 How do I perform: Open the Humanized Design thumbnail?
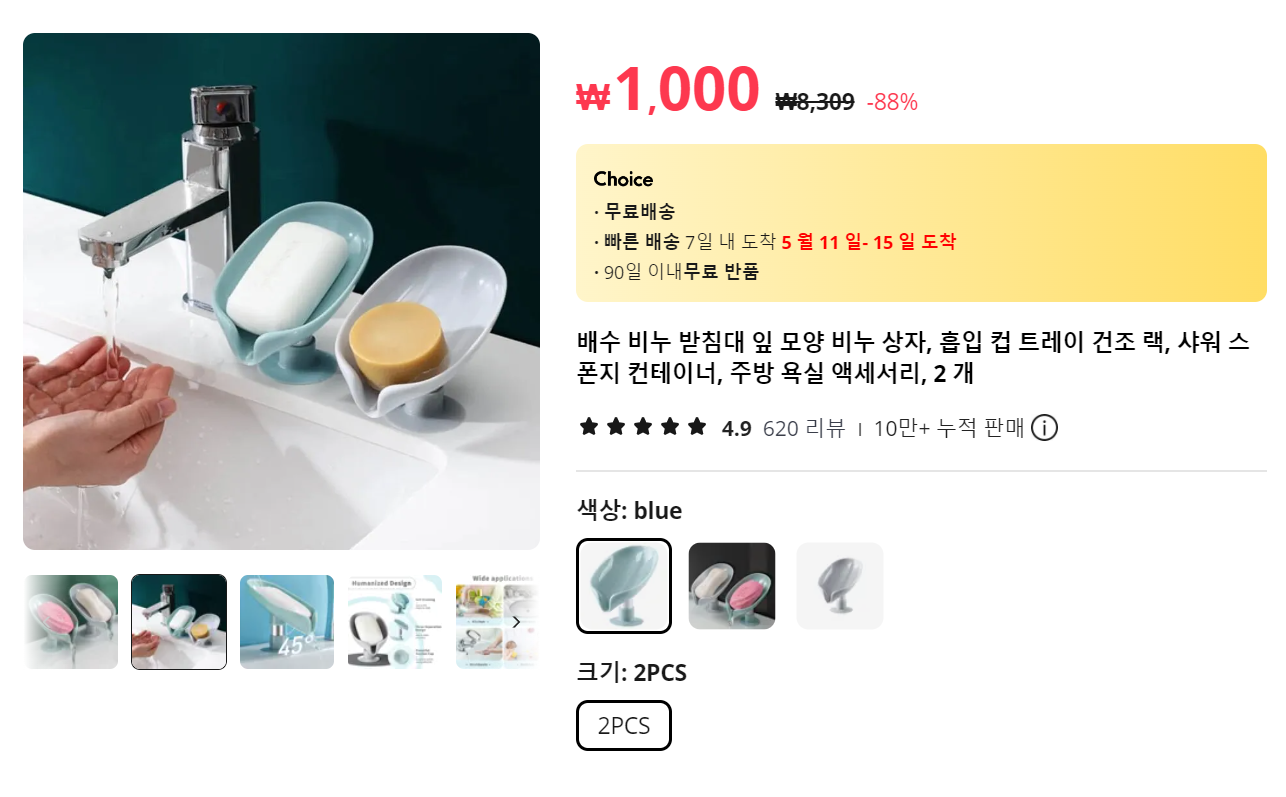click(x=395, y=622)
